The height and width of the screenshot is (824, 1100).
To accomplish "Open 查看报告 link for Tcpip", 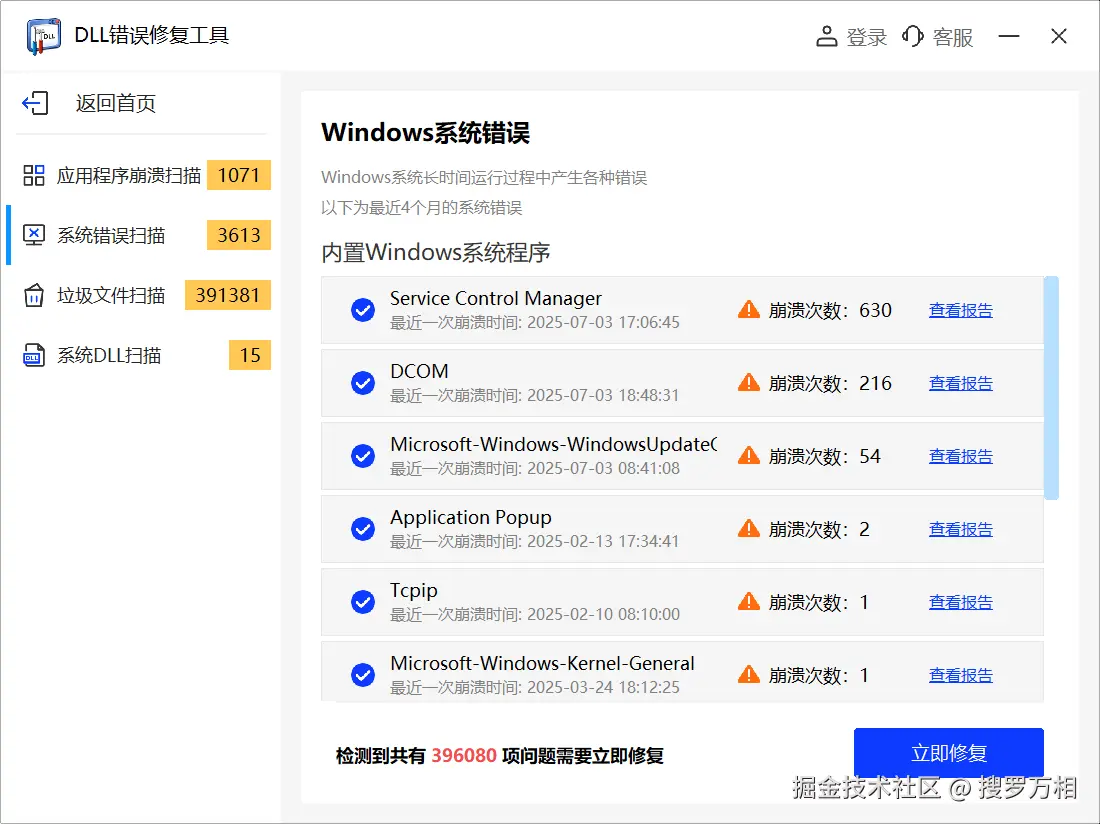I will (960, 602).
